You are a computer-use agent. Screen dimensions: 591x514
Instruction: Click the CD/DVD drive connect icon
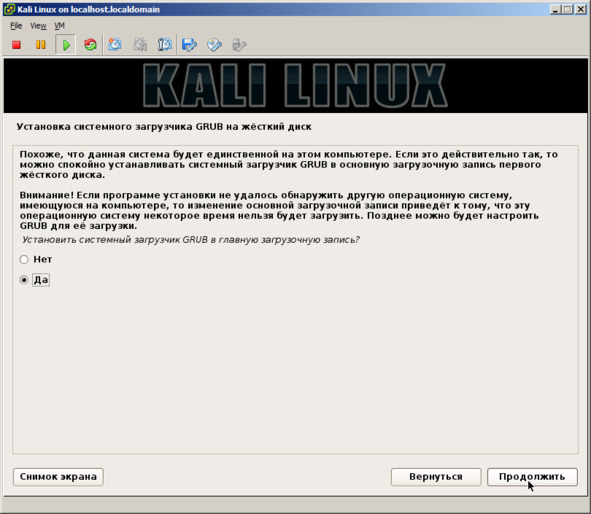click(214, 44)
